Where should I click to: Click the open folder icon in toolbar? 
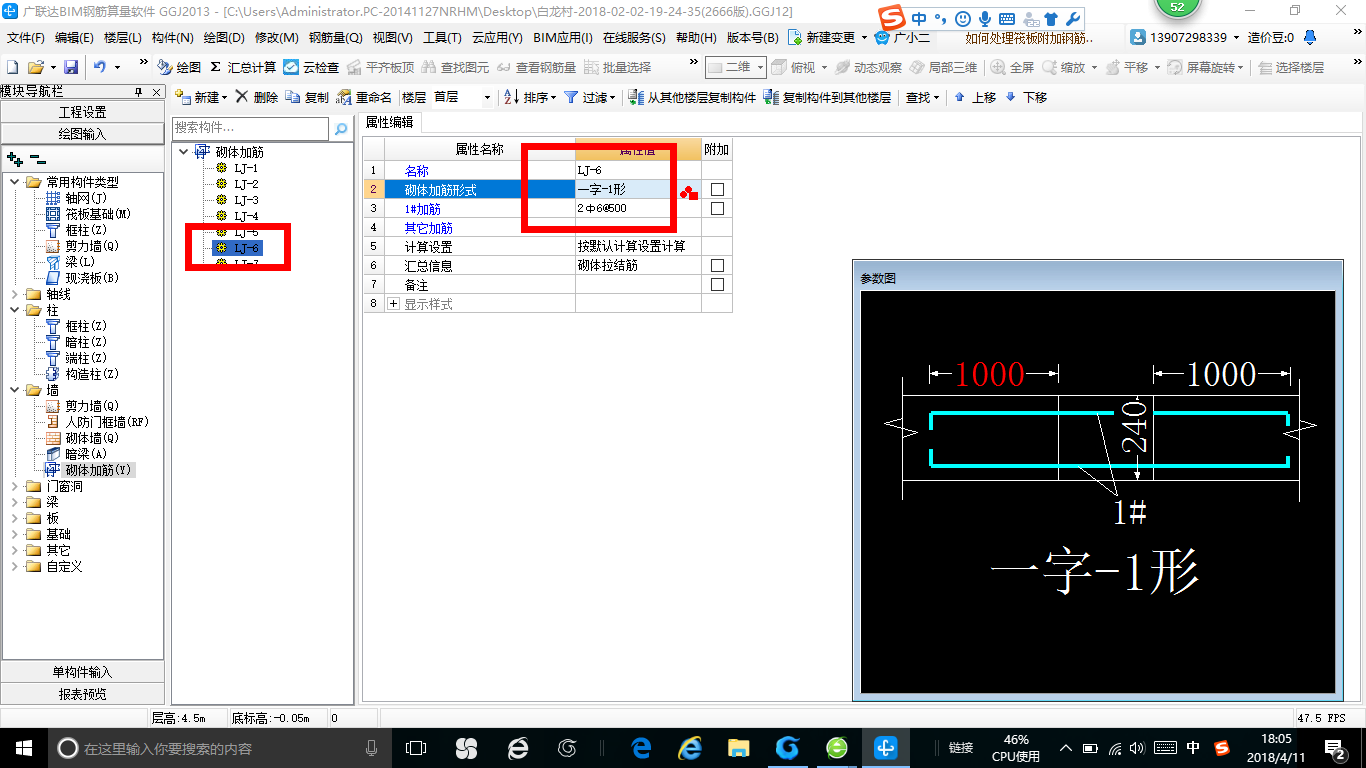[35, 67]
